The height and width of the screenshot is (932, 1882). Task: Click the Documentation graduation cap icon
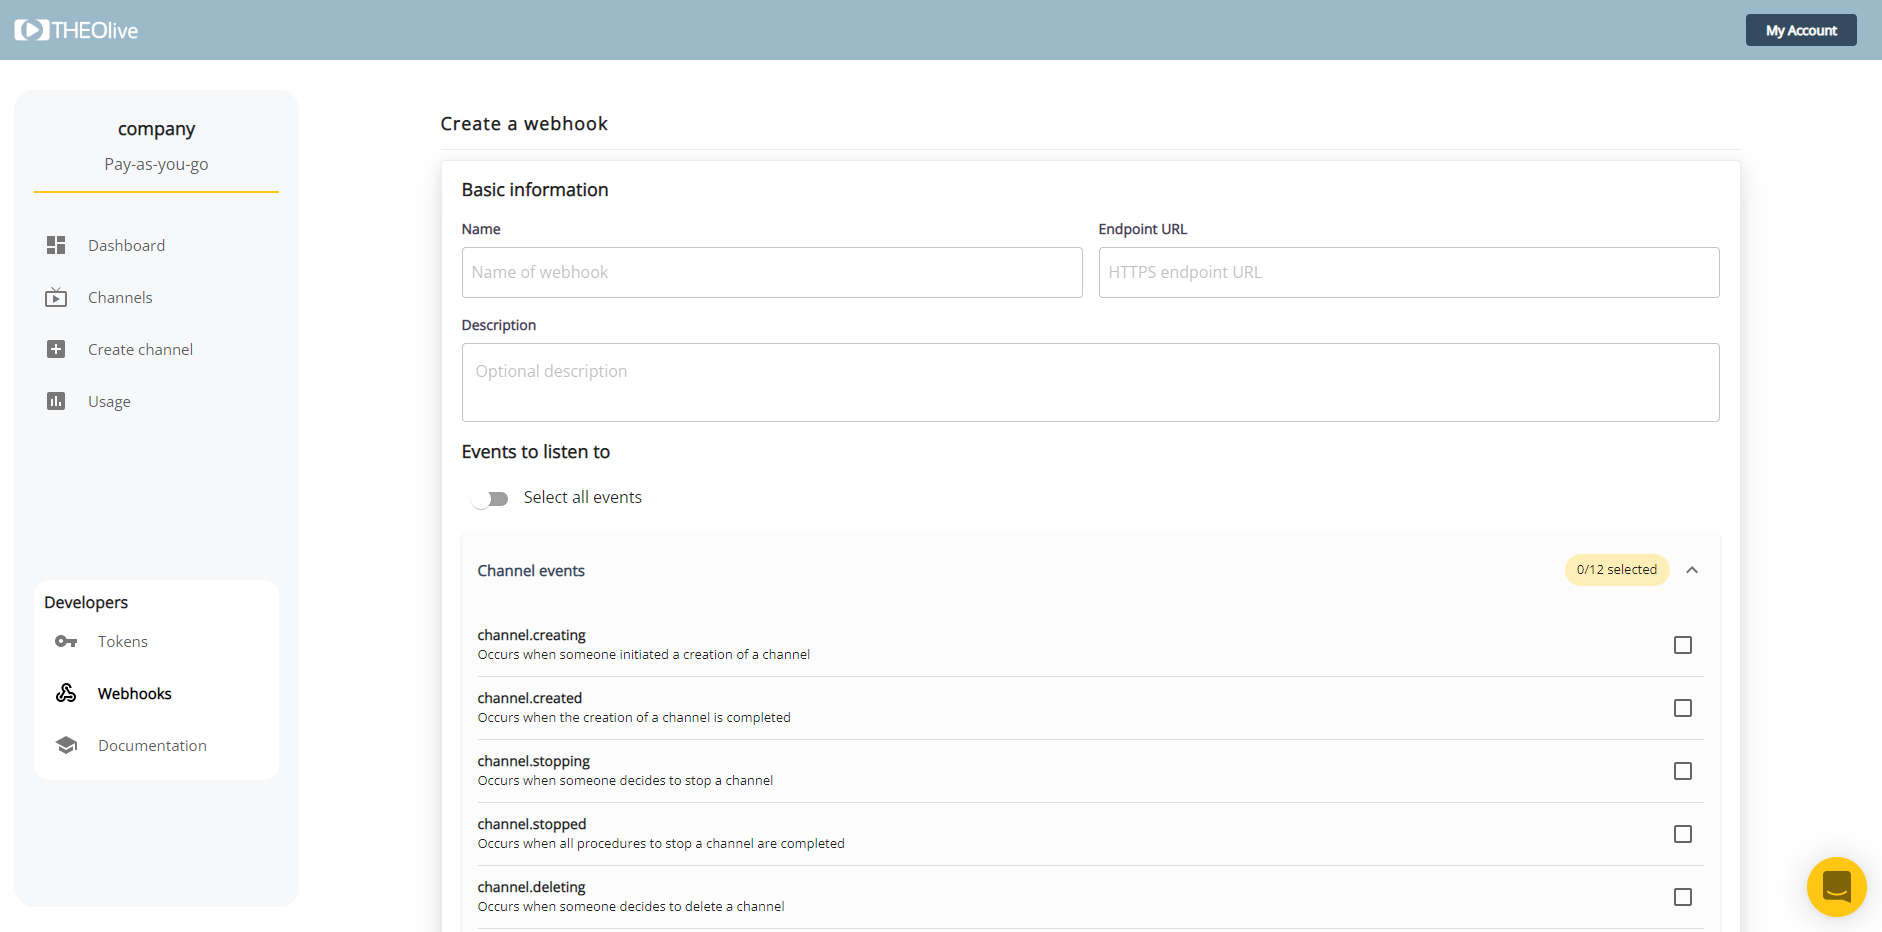pyautogui.click(x=66, y=745)
